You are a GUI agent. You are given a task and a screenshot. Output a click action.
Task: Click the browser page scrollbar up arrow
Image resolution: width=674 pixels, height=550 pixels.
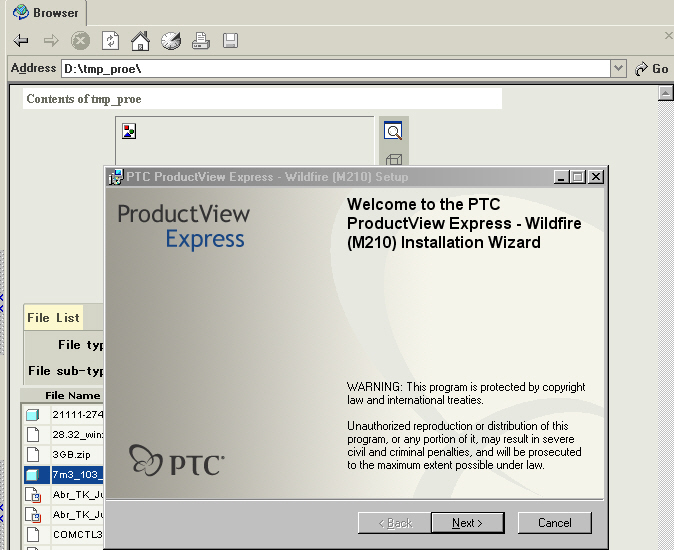666,93
